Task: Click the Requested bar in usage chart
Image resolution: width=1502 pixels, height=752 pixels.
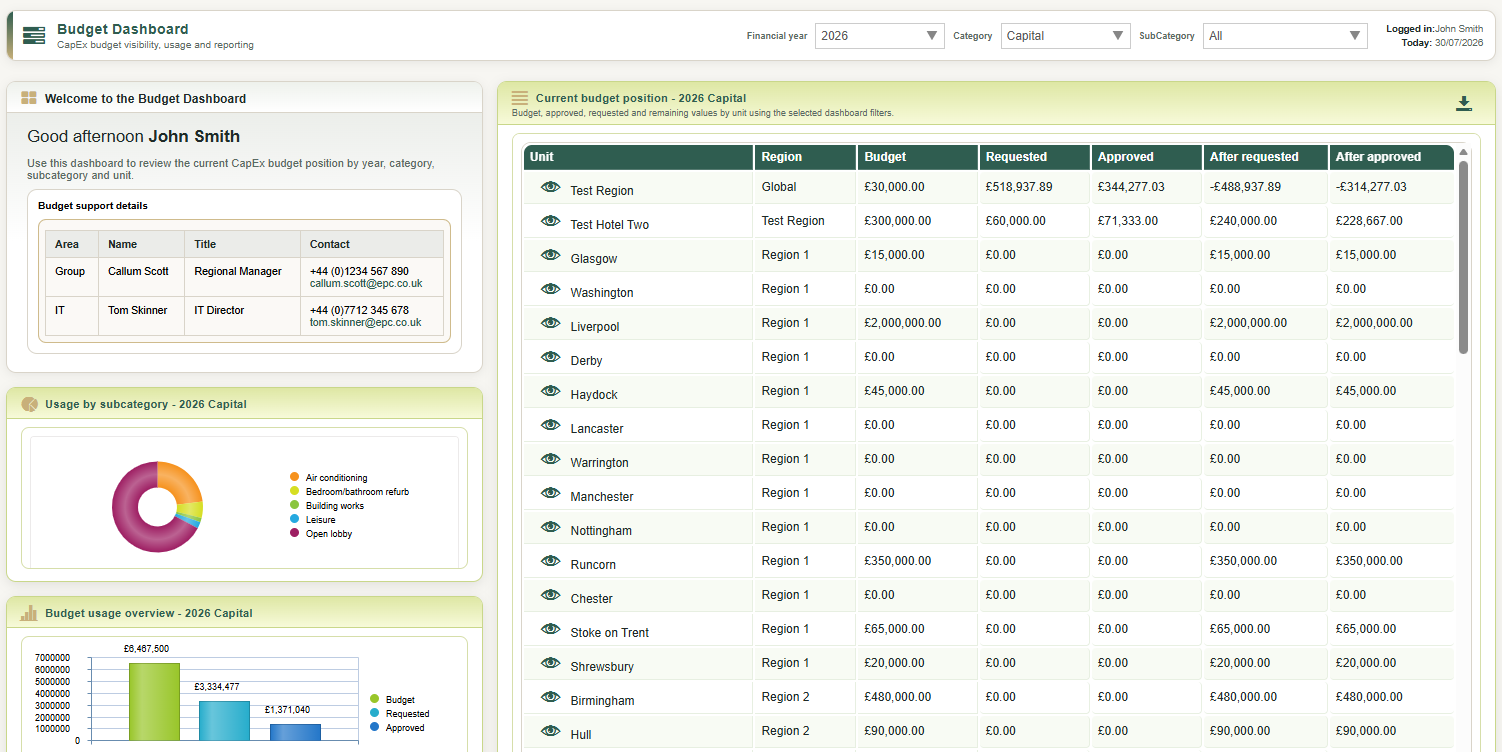Action: (224, 721)
